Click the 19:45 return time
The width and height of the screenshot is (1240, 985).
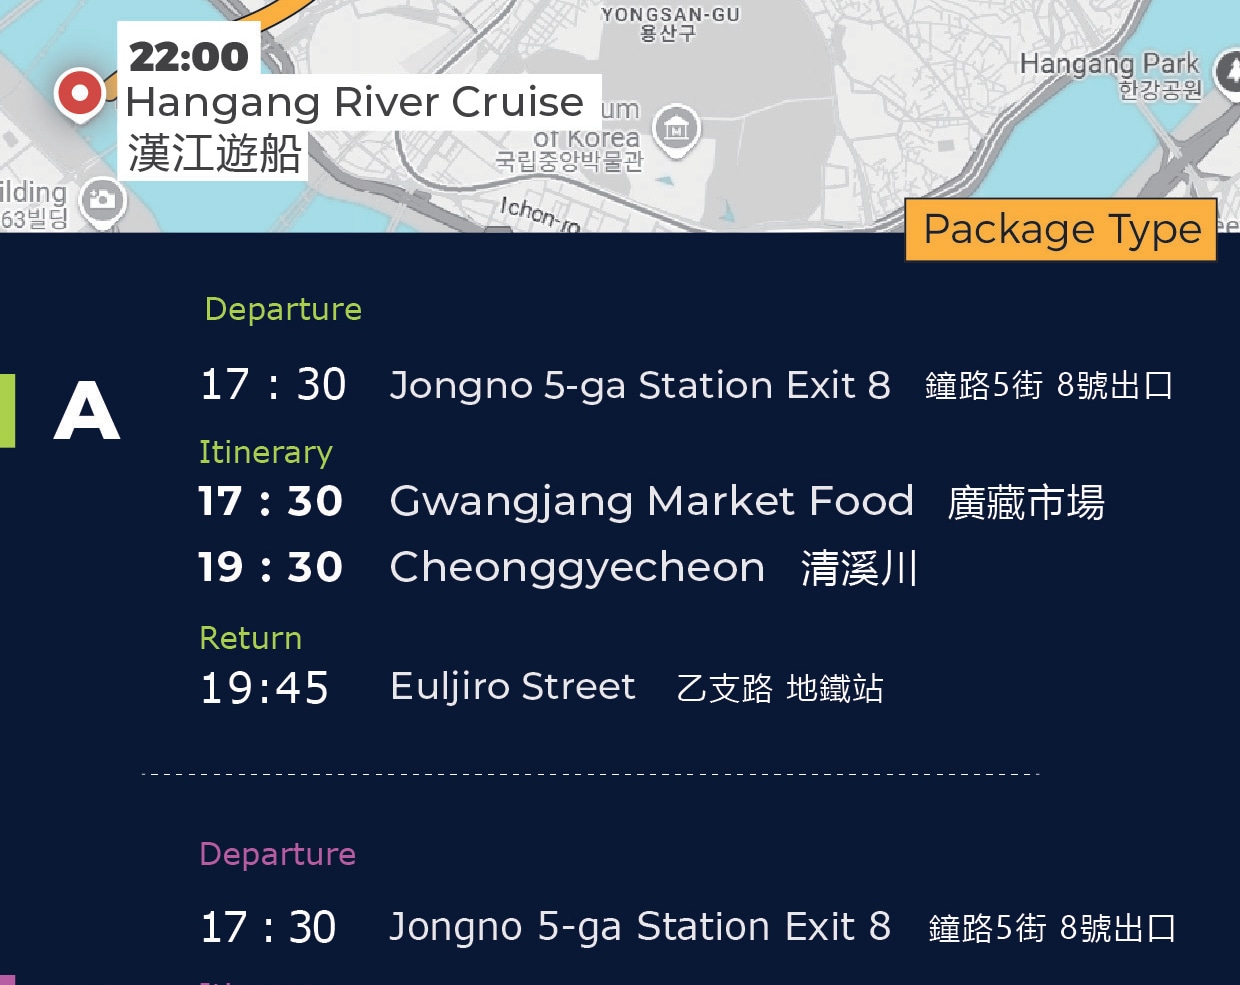265,688
